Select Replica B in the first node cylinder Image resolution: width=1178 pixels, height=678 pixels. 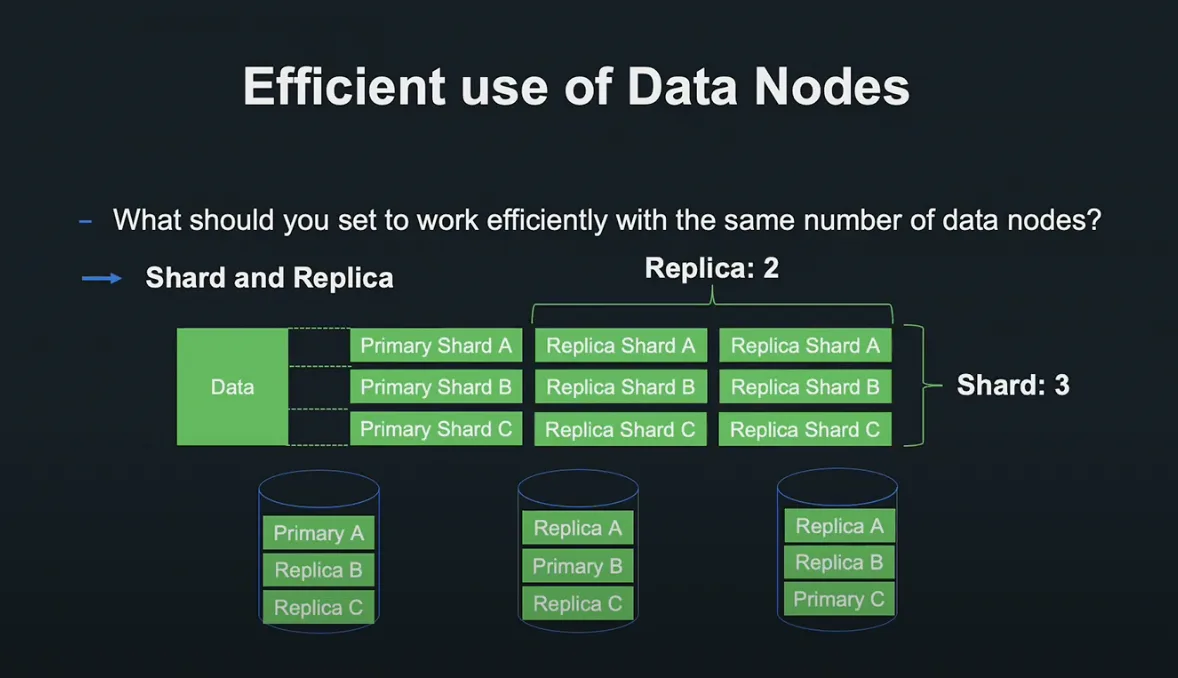click(319, 570)
